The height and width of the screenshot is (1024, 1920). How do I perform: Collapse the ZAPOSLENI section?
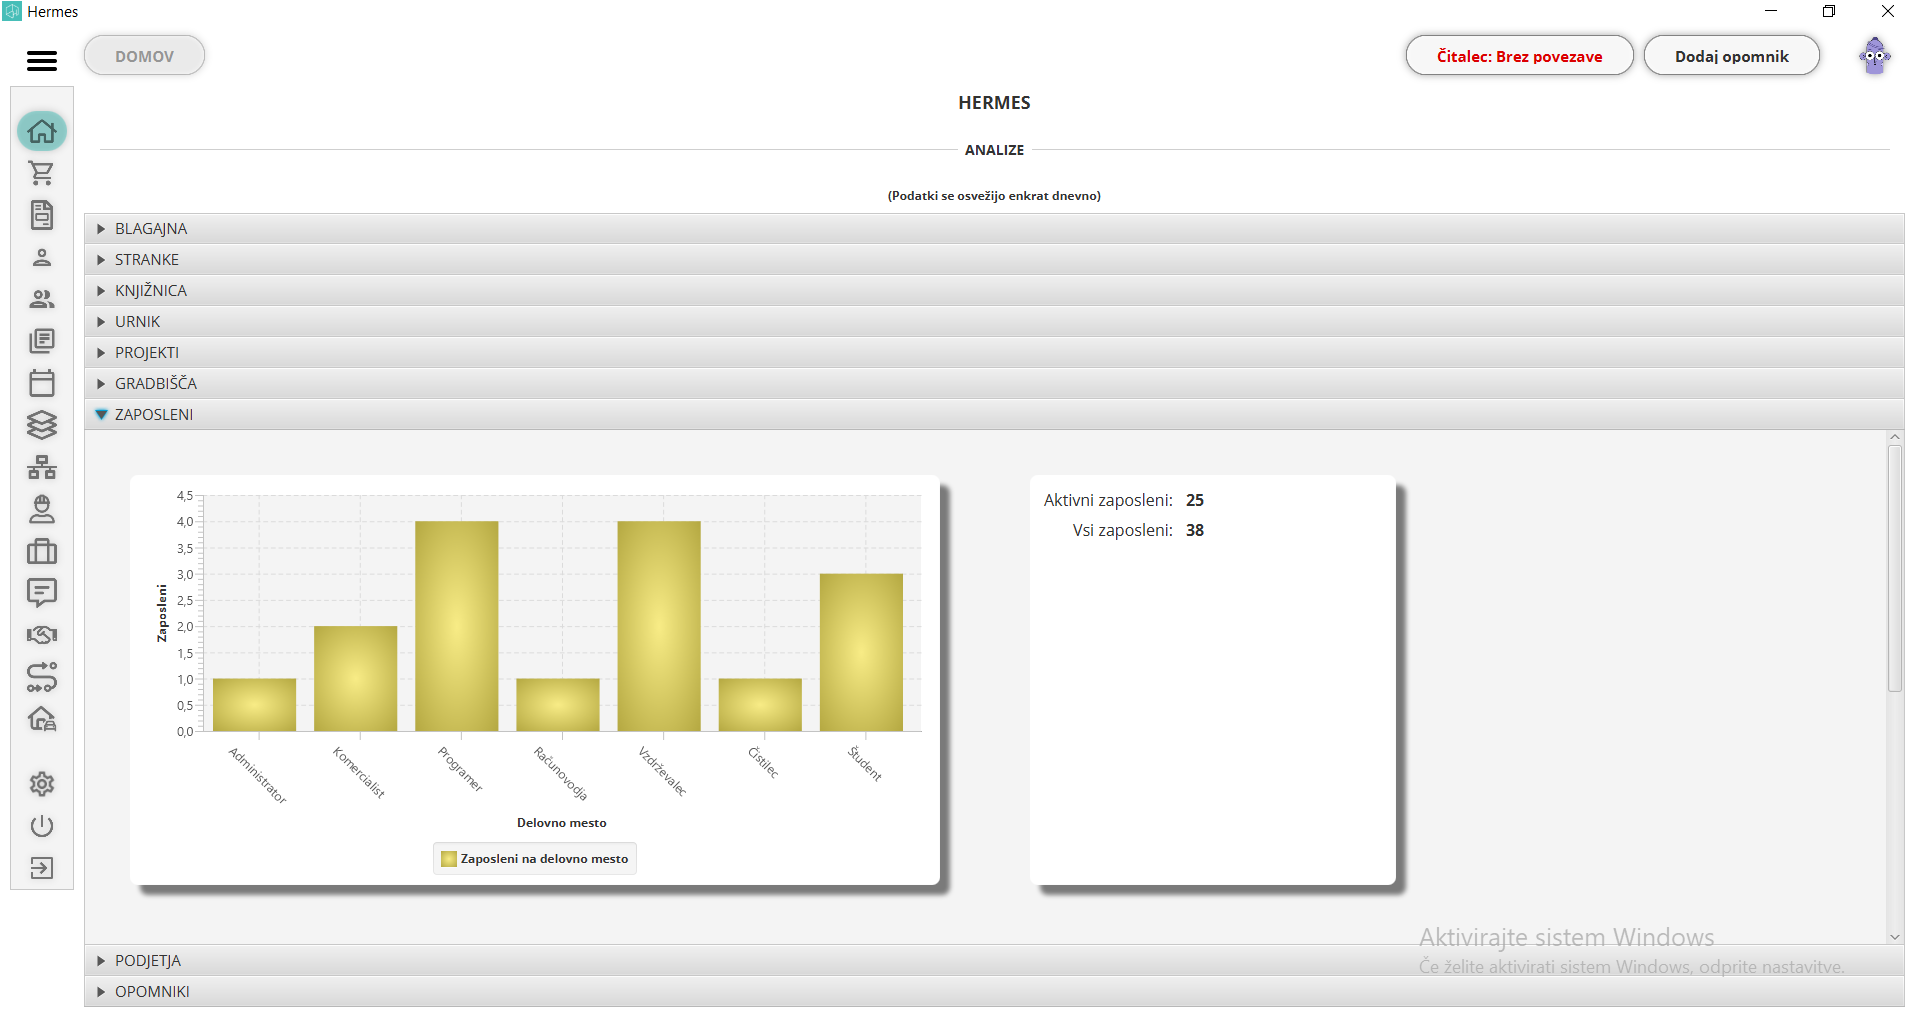coord(994,415)
